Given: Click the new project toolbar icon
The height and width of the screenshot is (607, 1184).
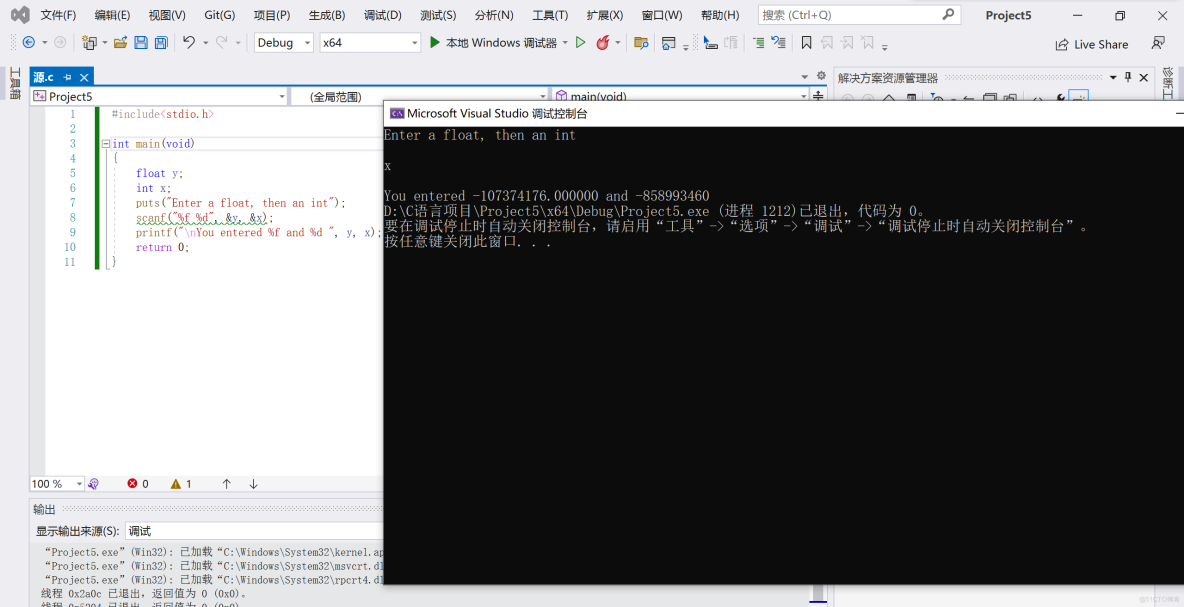Looking at the screenshot, I should (x=89, y=43).
